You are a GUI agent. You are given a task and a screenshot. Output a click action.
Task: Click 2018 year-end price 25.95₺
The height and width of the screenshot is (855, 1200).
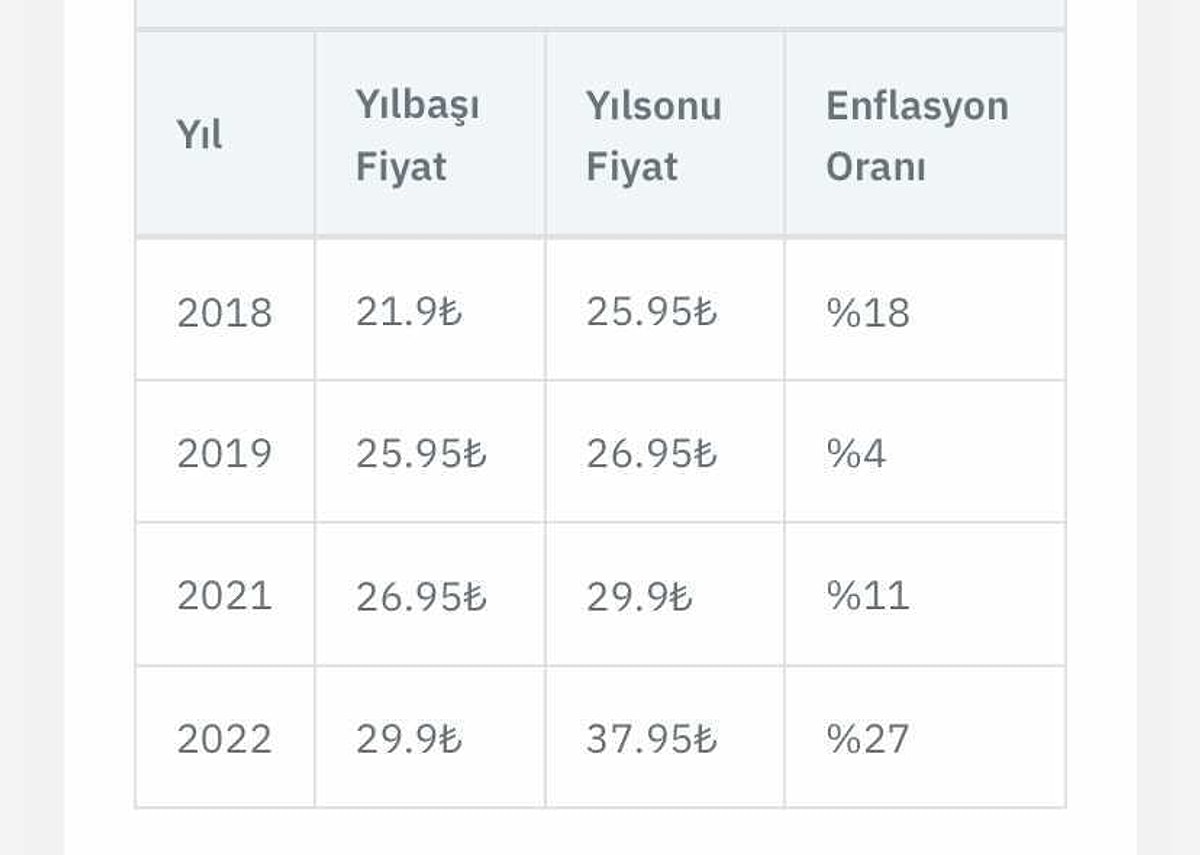[x=652, y=312]
